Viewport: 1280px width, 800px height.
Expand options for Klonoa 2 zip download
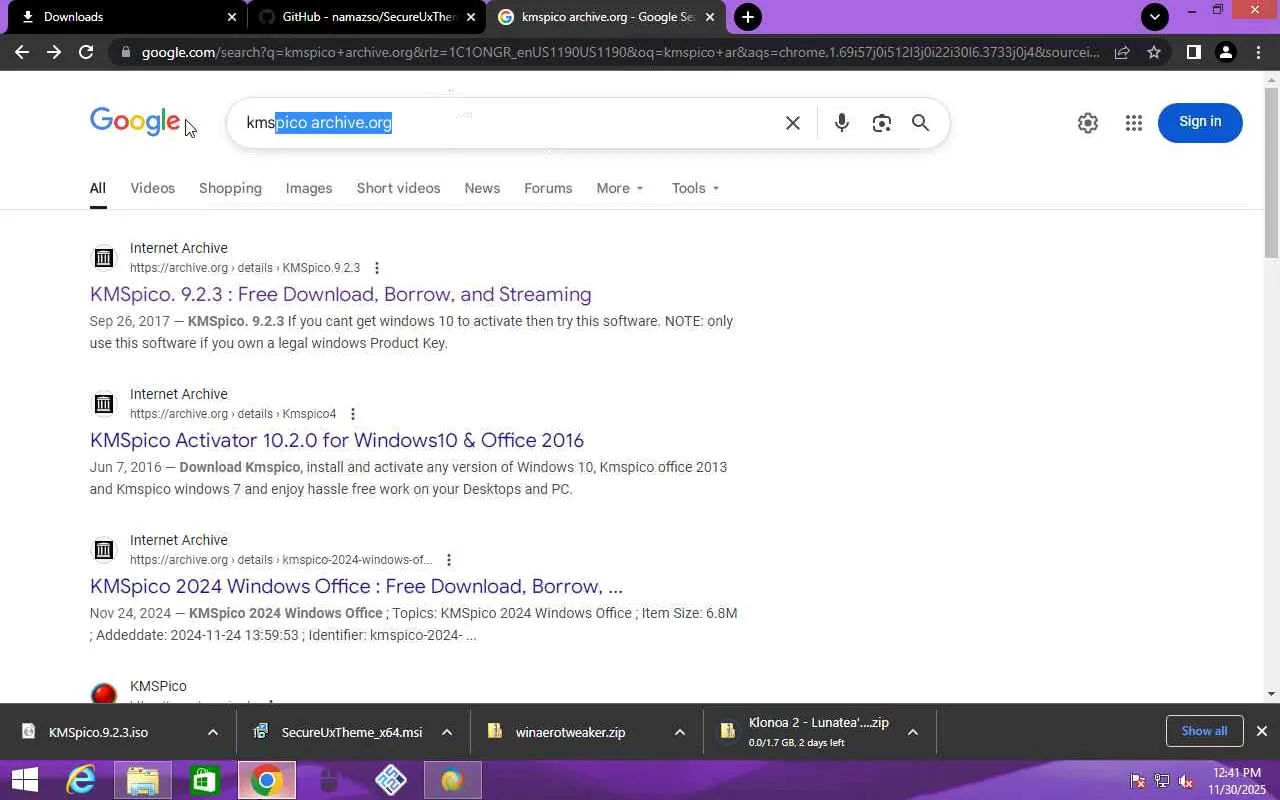pos(913,732)
